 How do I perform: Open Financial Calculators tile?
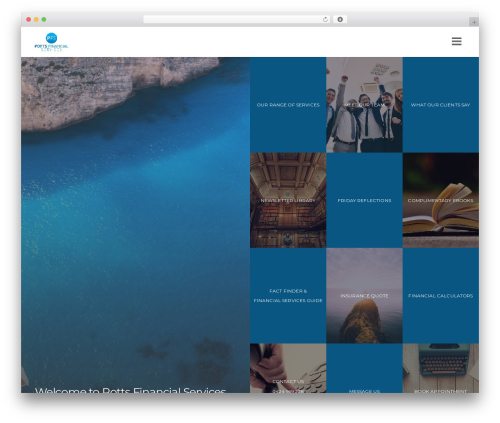pos(441,296)
